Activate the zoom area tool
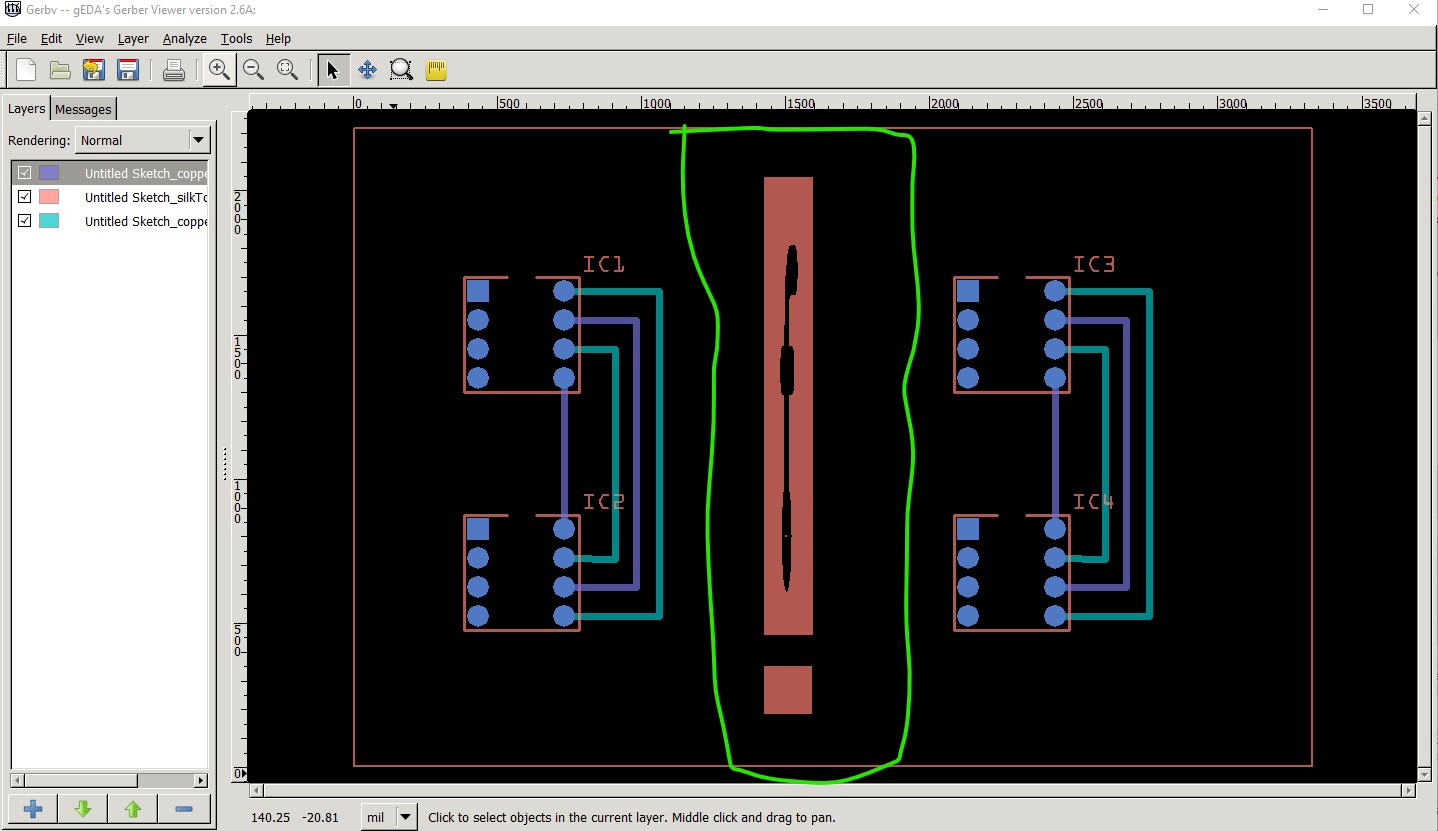This screenshot has width=1438, height=831. pyautogui.click(x=401, y=70)
